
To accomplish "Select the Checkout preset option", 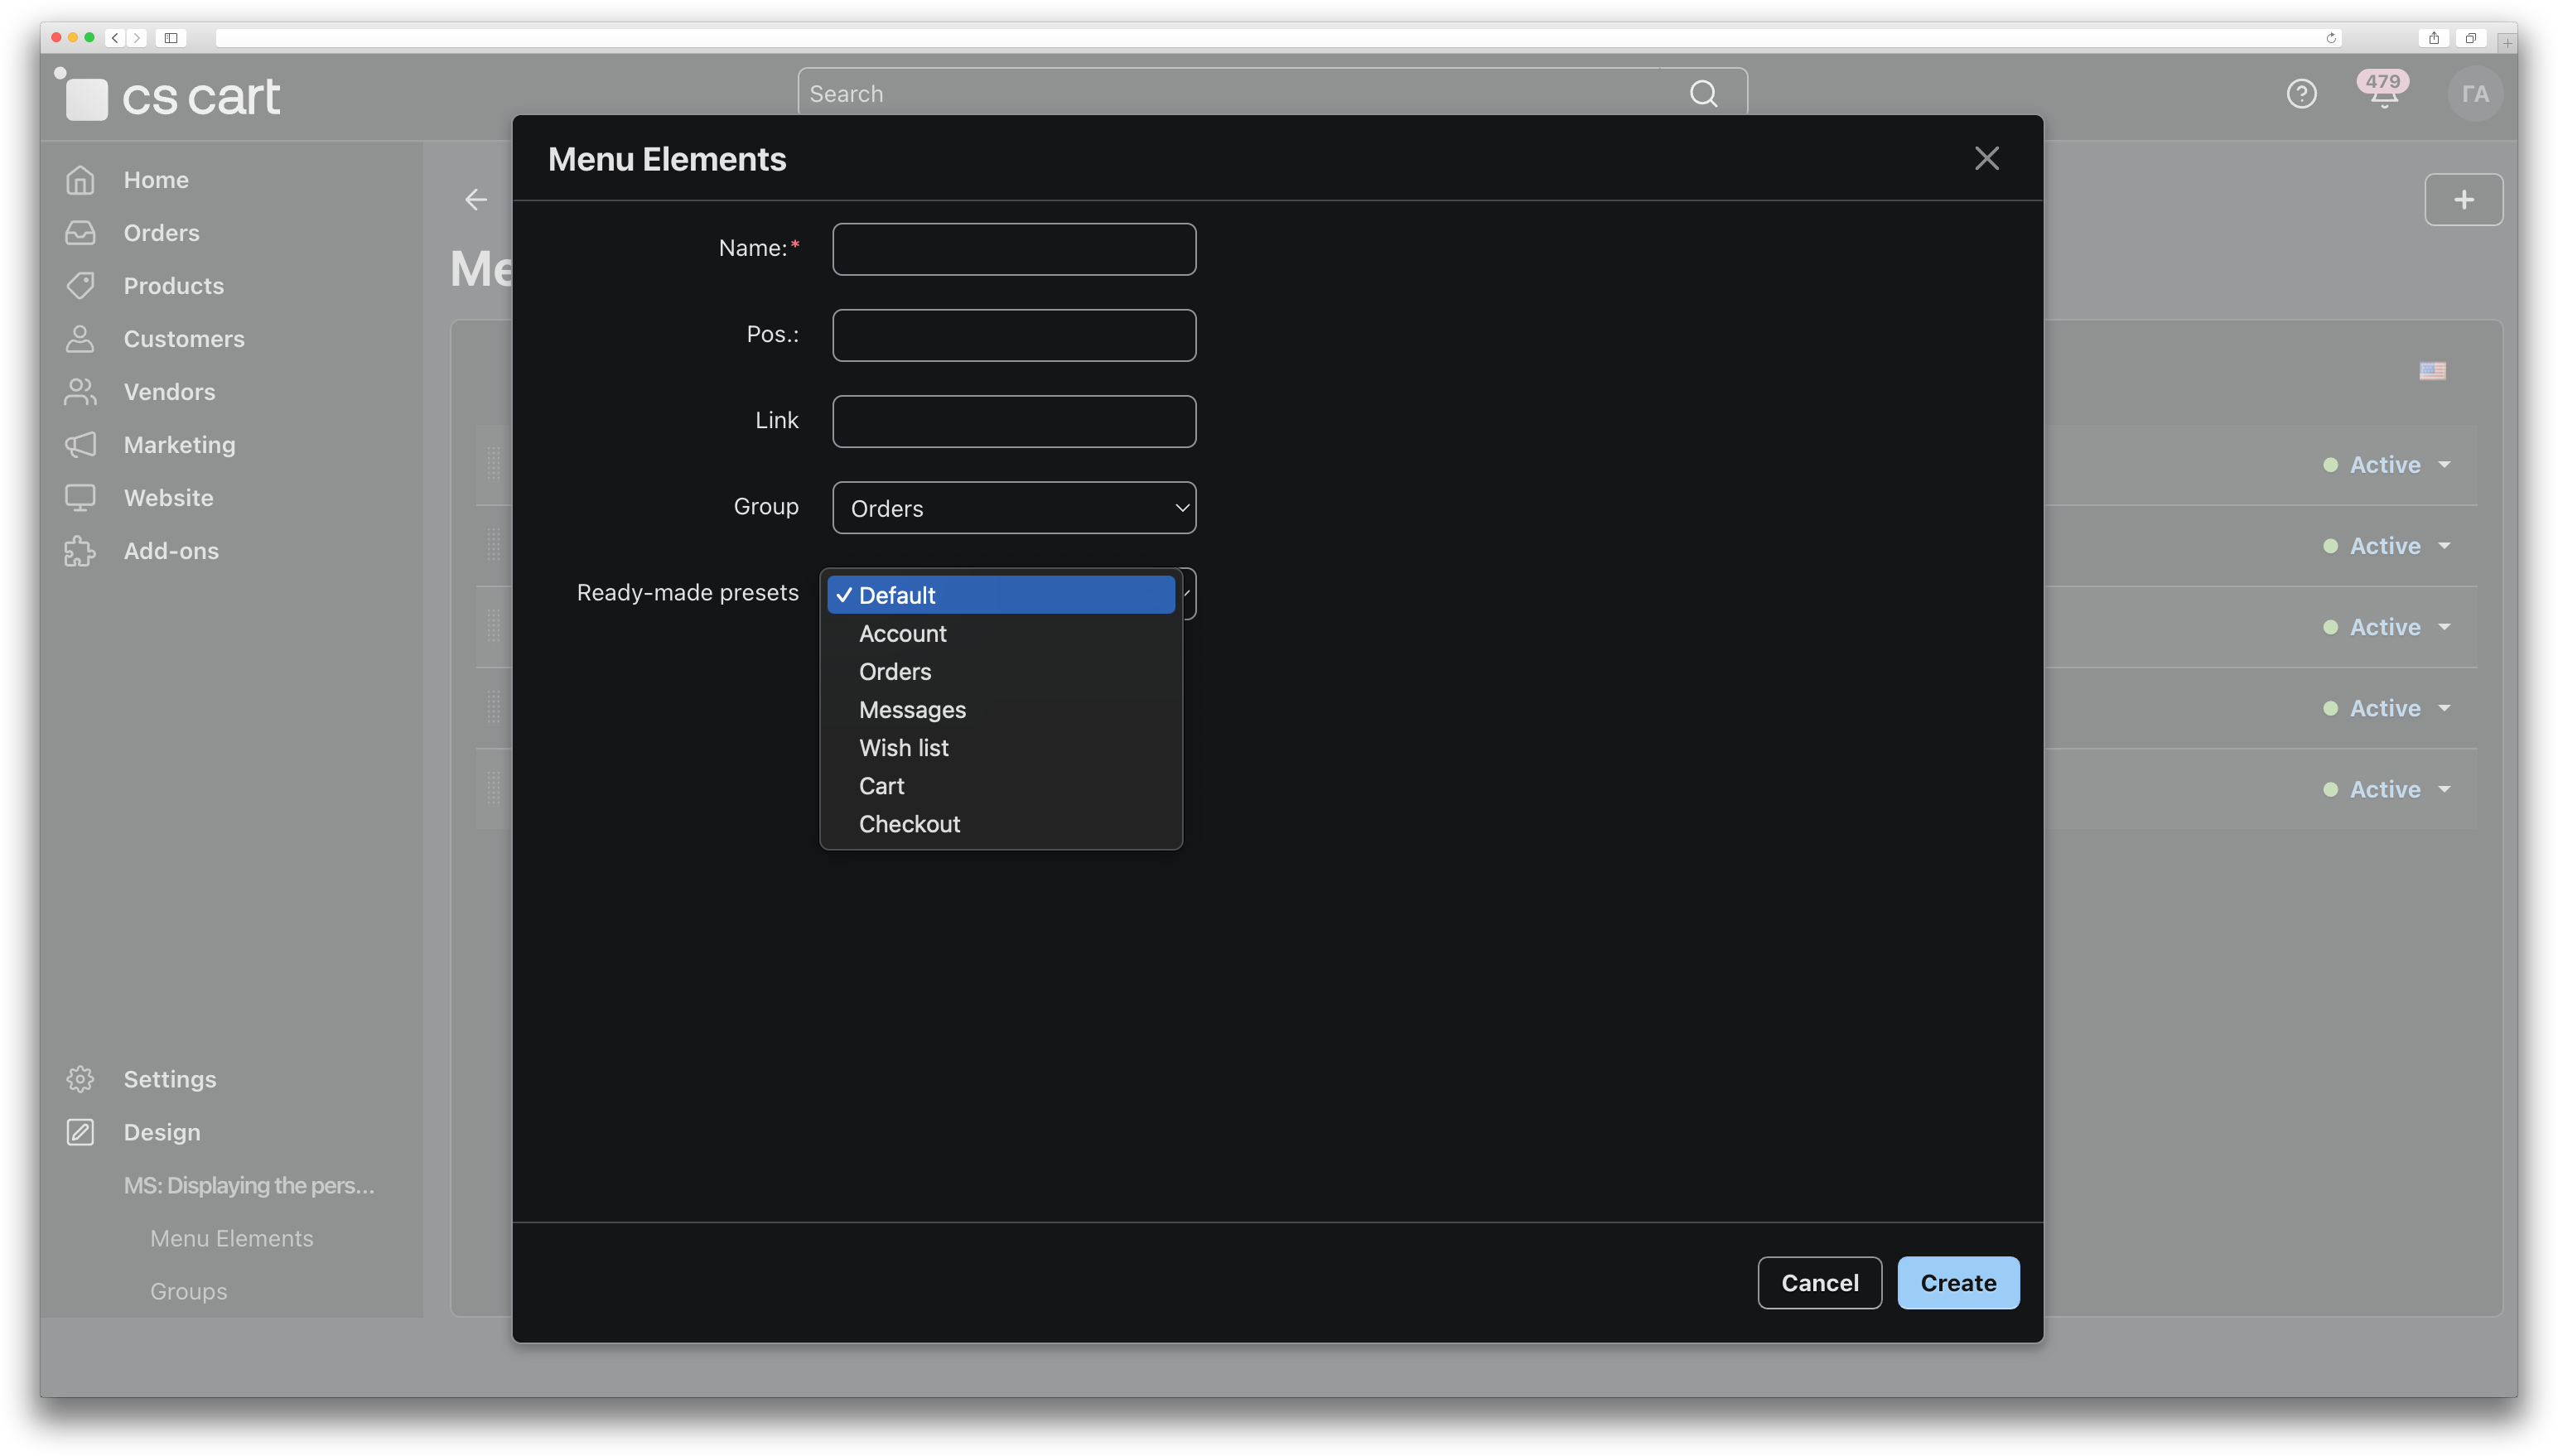I will pyautogui.click(x=909, y=824).
